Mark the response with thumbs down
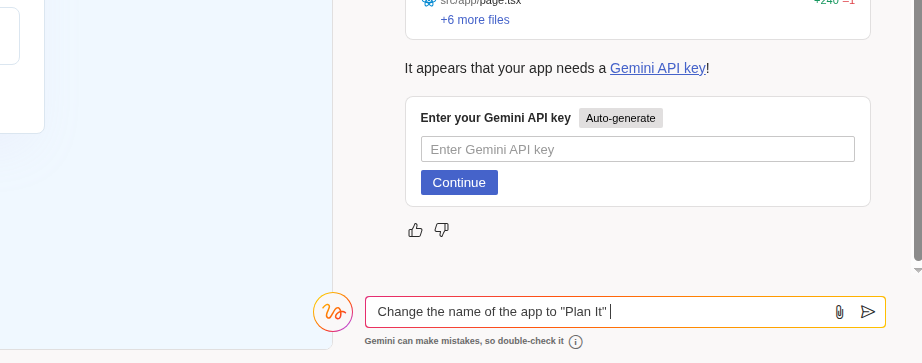The width and height of the screenshot is (922, 363). (x=442, y=230)
